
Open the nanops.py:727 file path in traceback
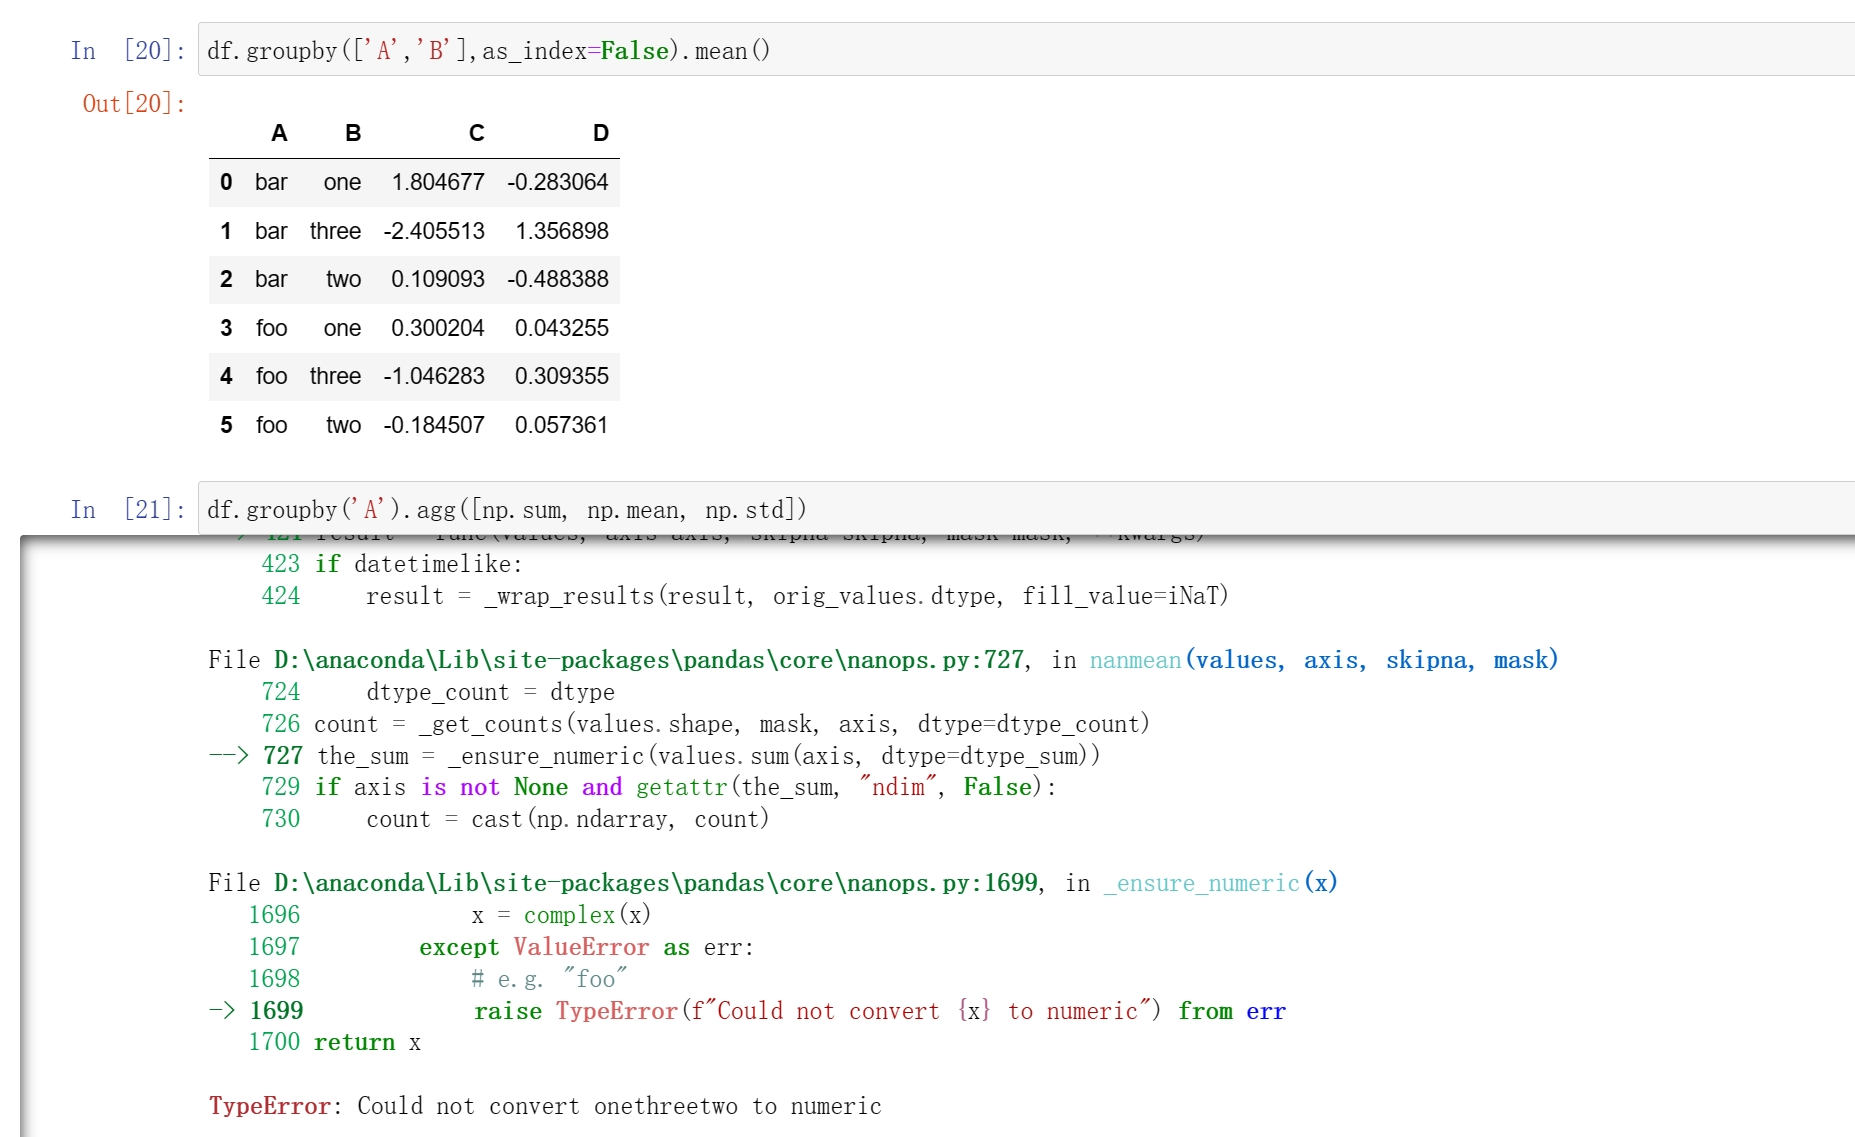coord(649,660)
